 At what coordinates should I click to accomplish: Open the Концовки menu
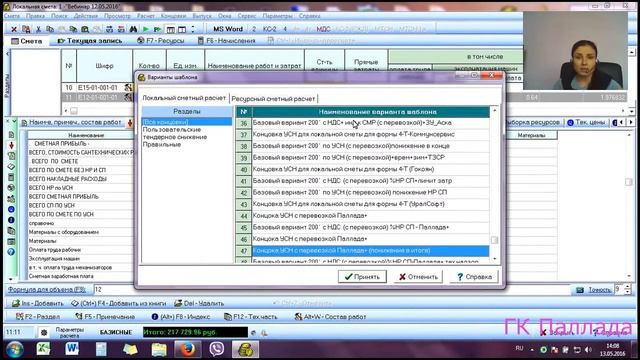pyautogui.click(x=173, y=16)
